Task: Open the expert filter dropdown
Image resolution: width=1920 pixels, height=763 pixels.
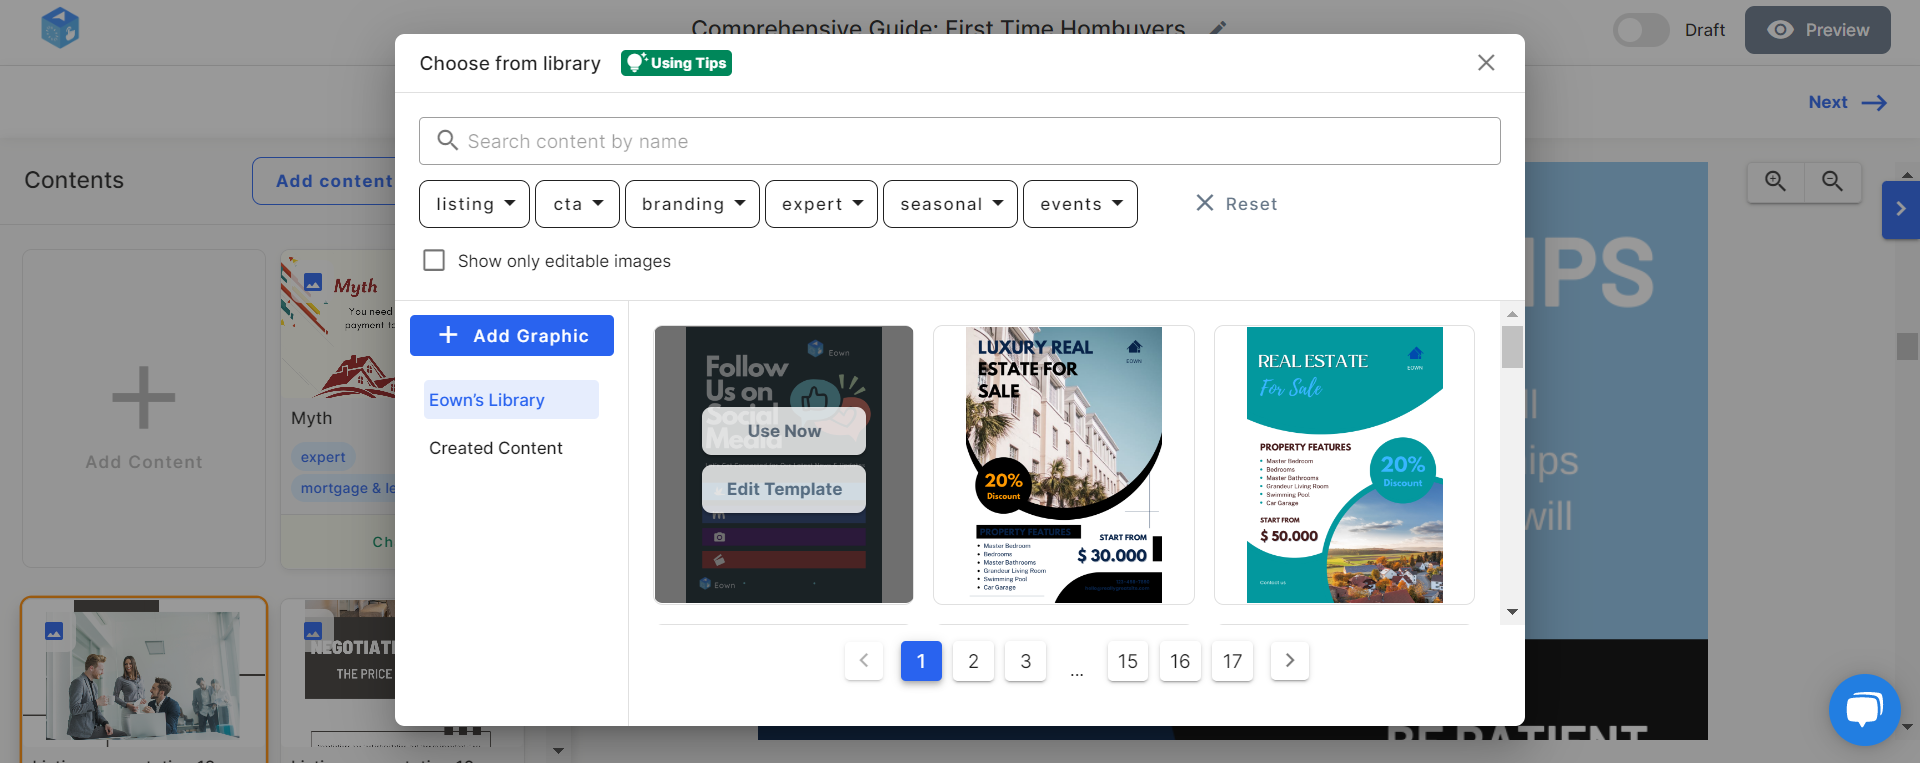Action: [x=821, y=204]
